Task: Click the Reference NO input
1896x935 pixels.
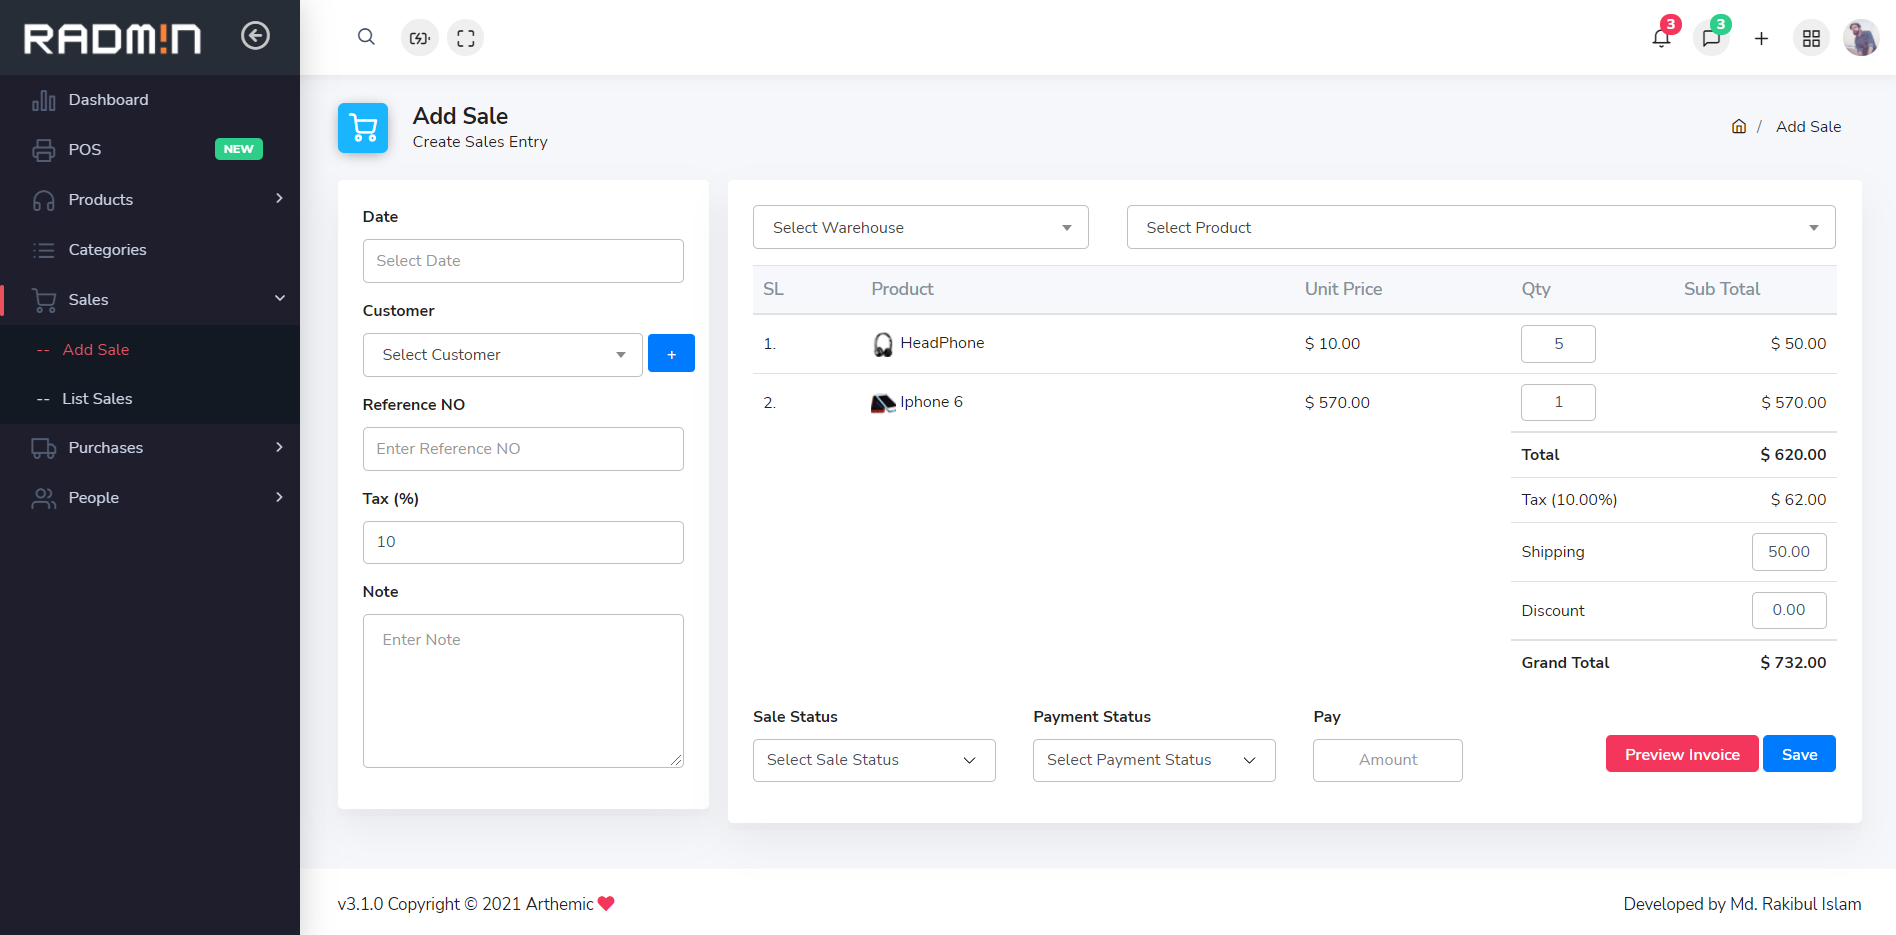Action: (x=523, y=449)
